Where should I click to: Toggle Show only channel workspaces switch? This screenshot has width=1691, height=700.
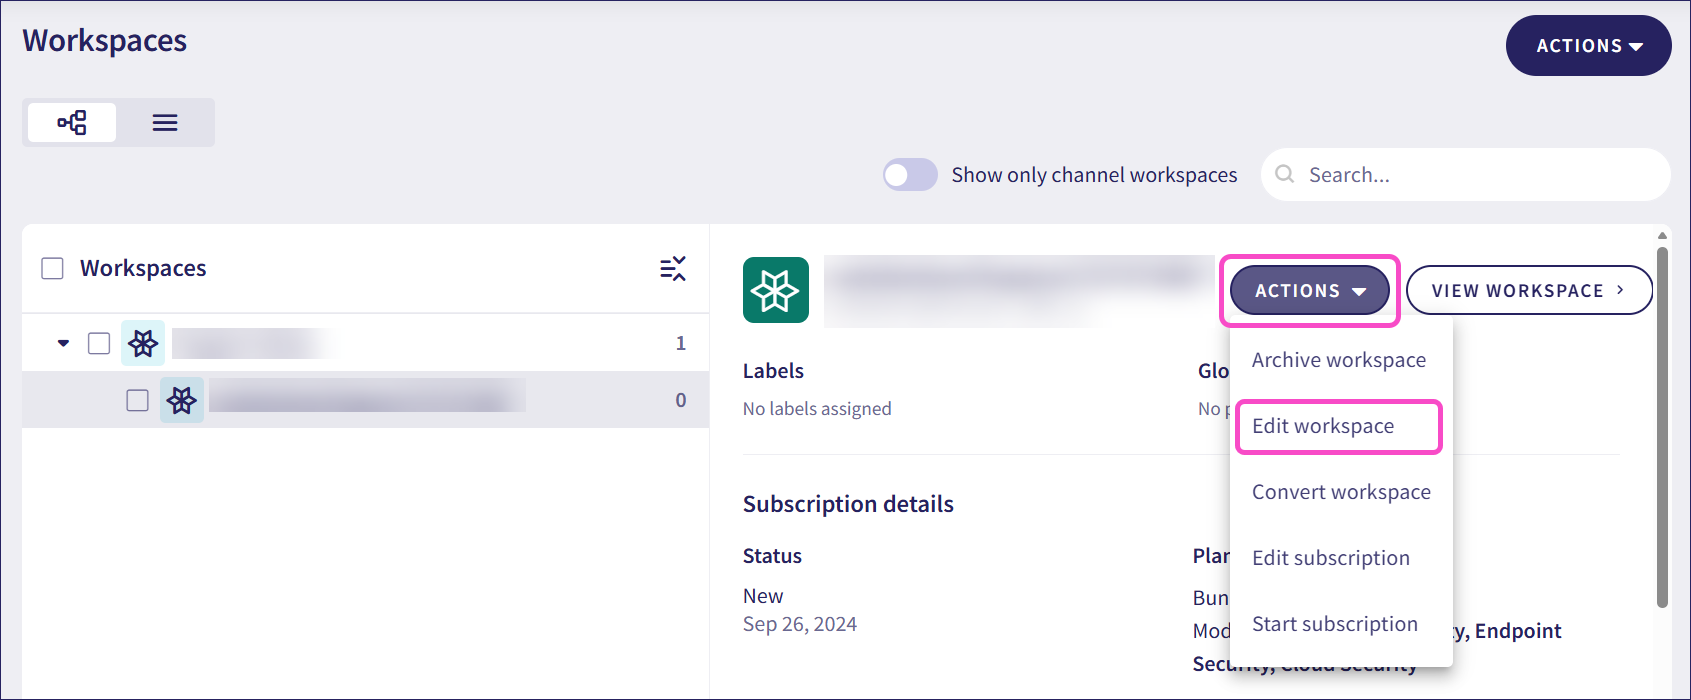910,175
